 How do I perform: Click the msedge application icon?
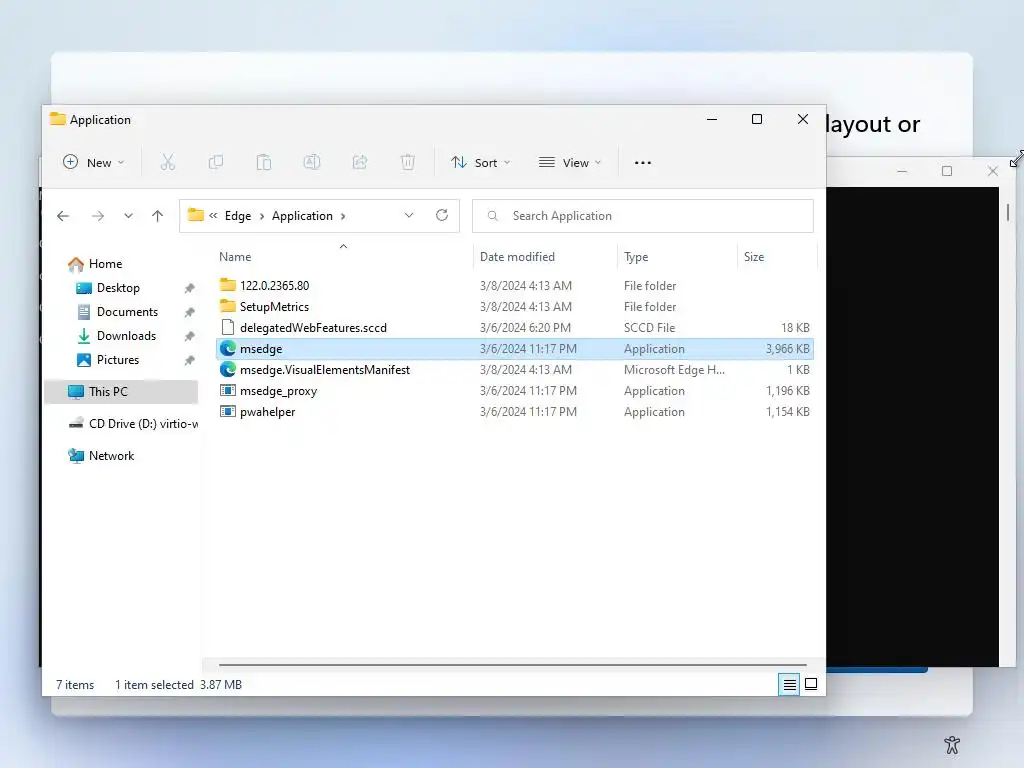[x=227, y=349]
